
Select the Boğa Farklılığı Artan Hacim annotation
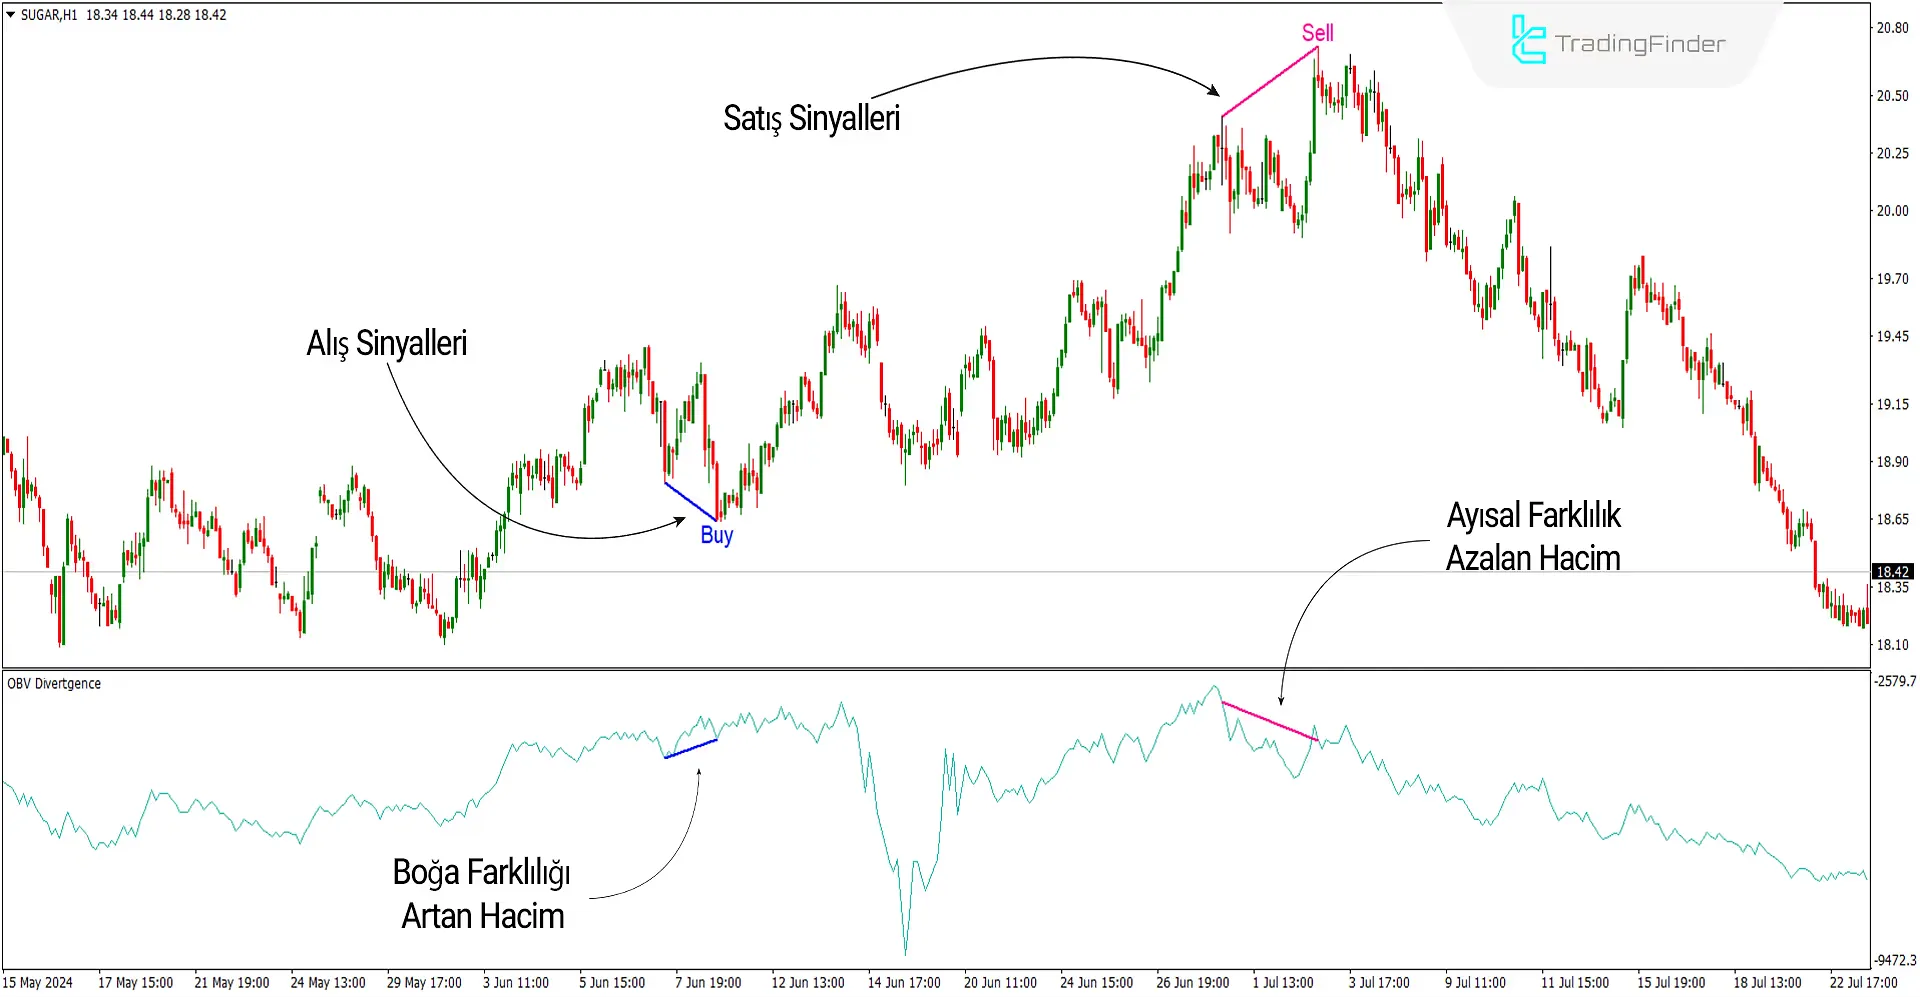[482, 894]
